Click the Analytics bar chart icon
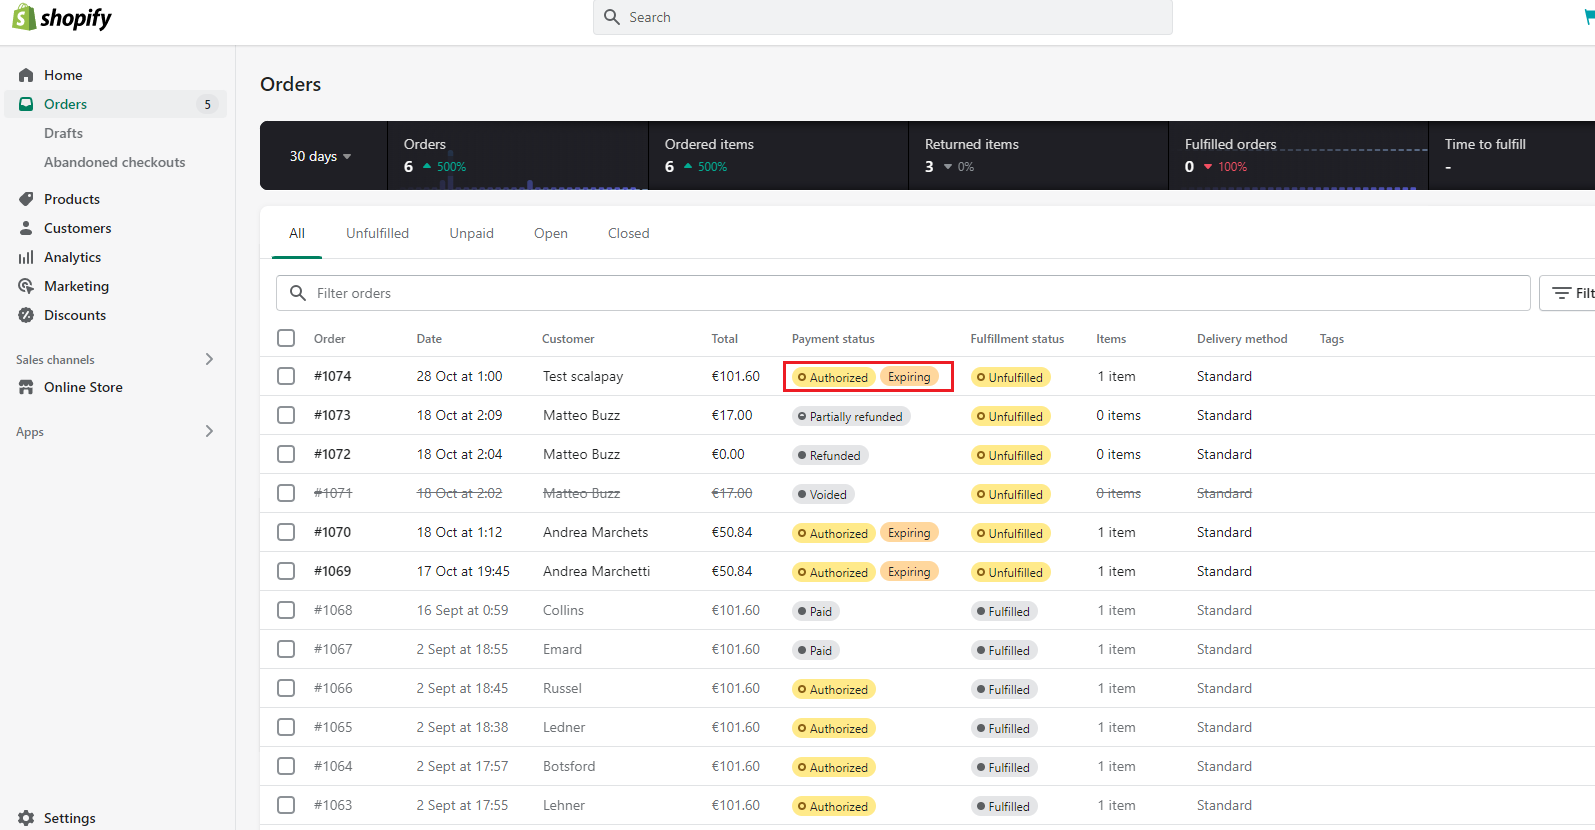1595x830 pixels. pos(26,257)
